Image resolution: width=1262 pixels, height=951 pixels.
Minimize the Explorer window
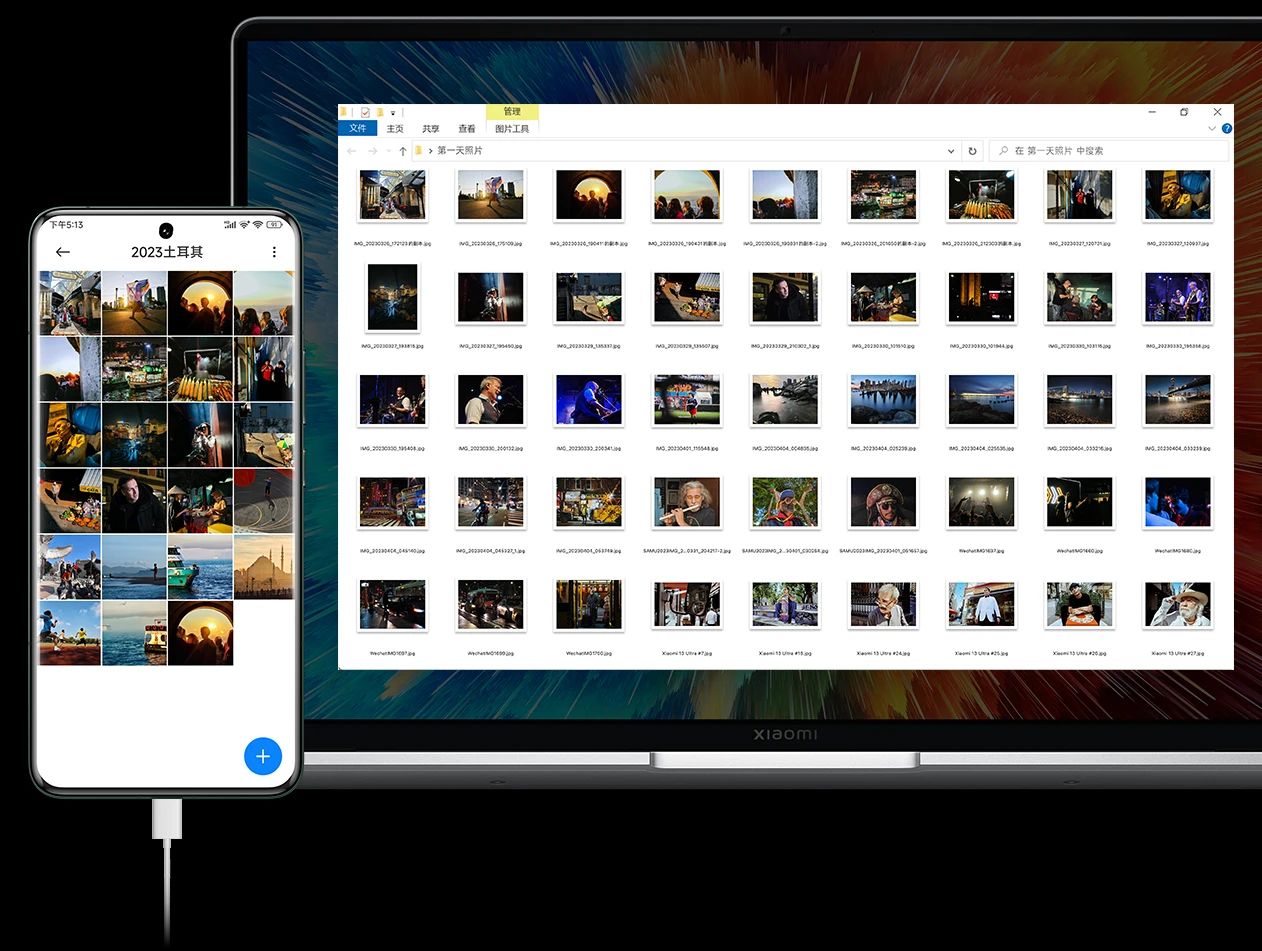pos(1152,112)
